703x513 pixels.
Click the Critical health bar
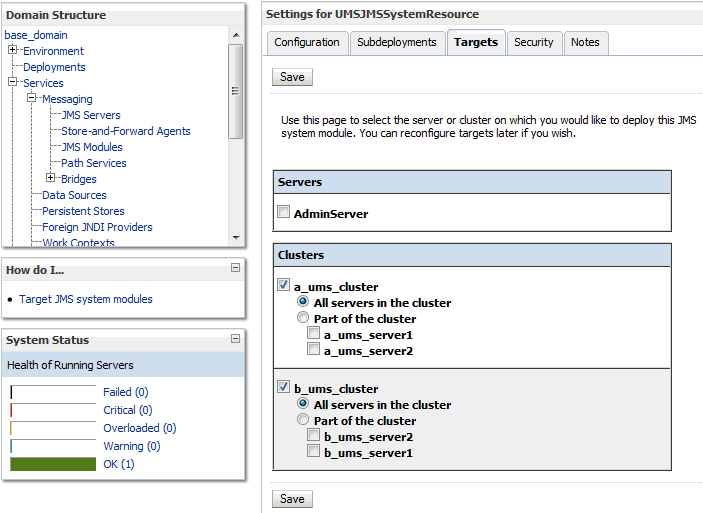coord(53,410)
